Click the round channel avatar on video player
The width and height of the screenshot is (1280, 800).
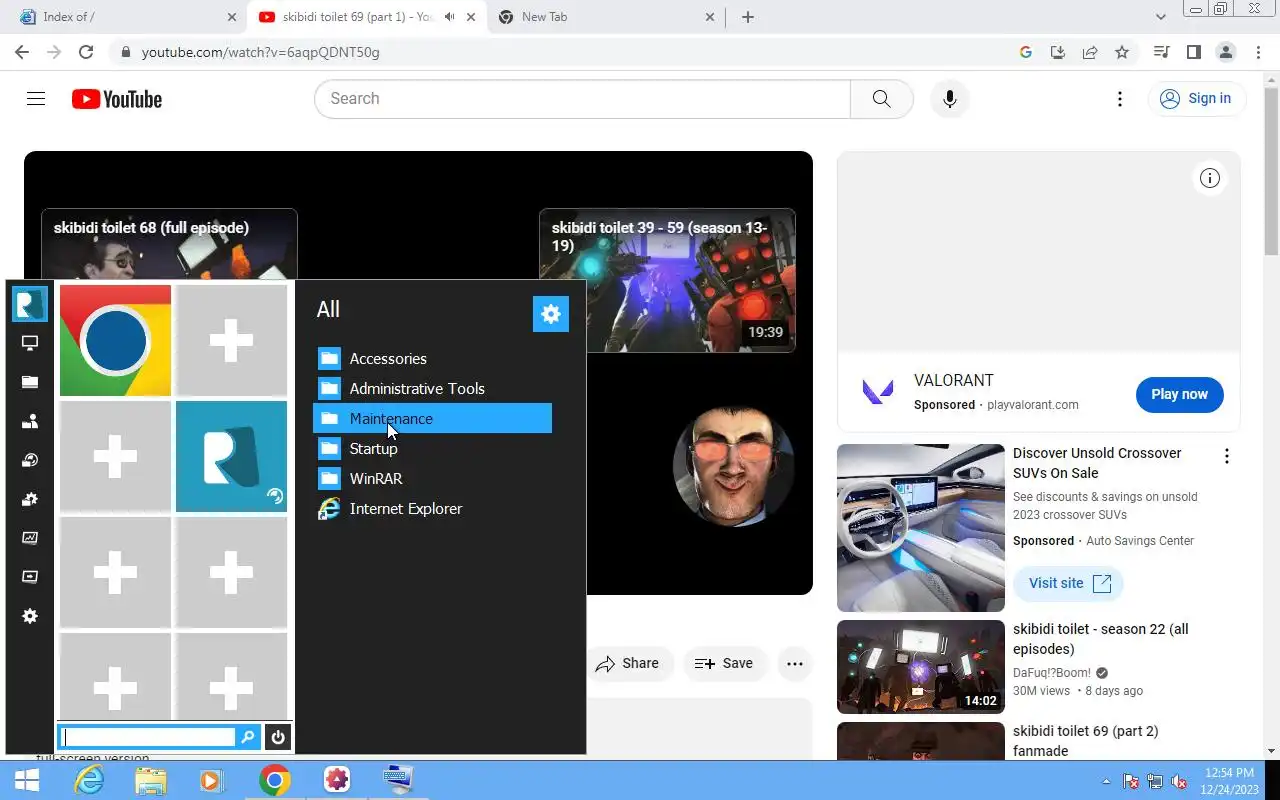(734, 466)
